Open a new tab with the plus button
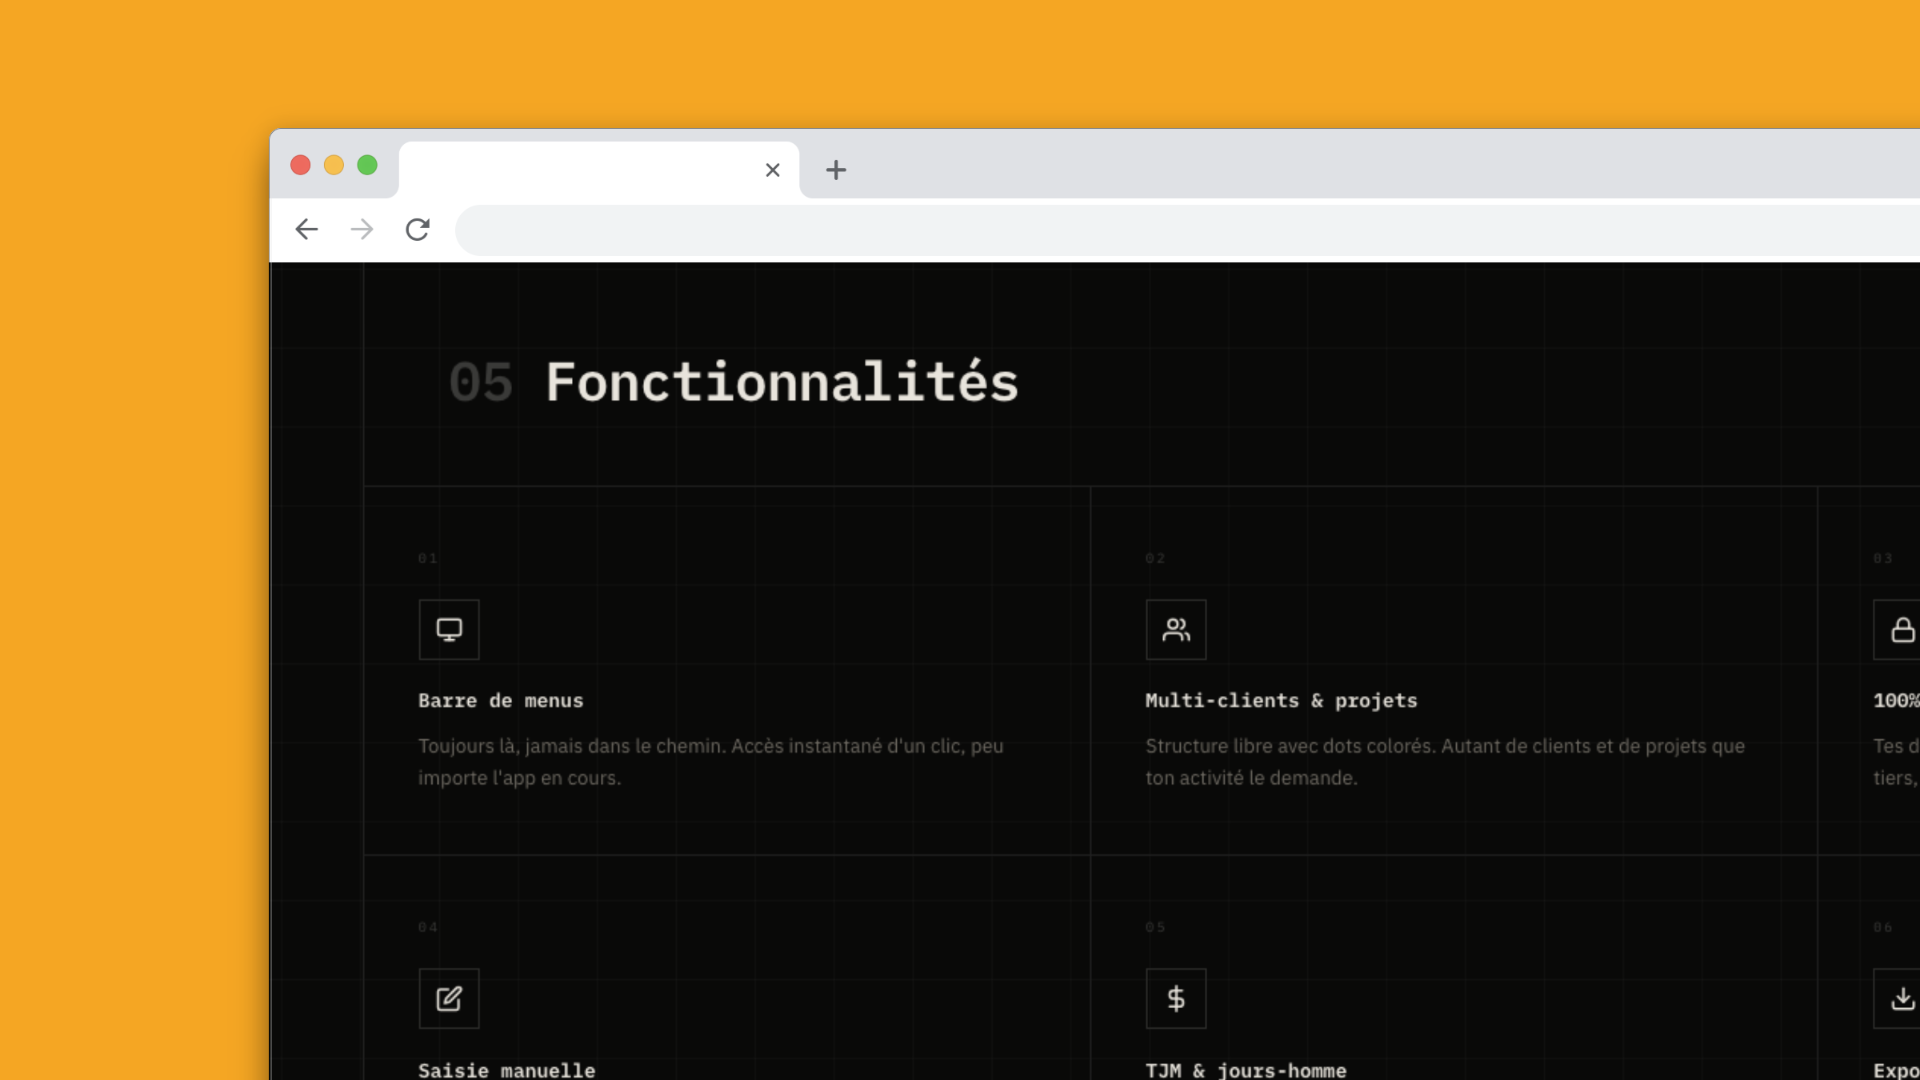Screen dimensions: 1920x1080 click(836, 170)
